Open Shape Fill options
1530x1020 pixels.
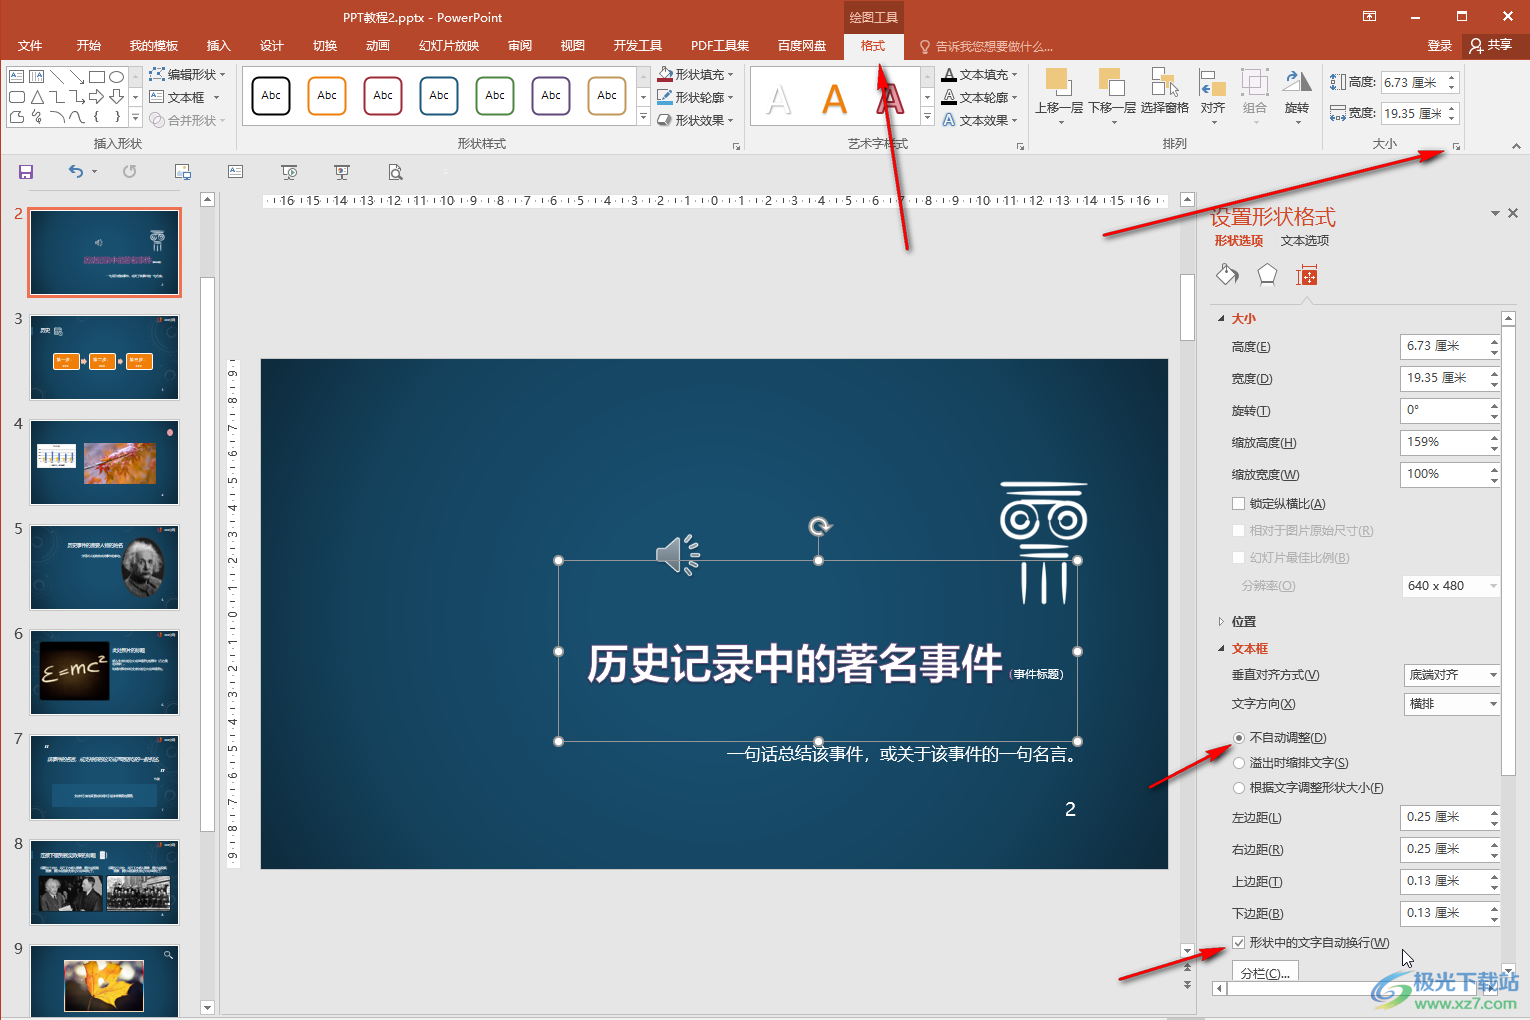tap(696, 74)
